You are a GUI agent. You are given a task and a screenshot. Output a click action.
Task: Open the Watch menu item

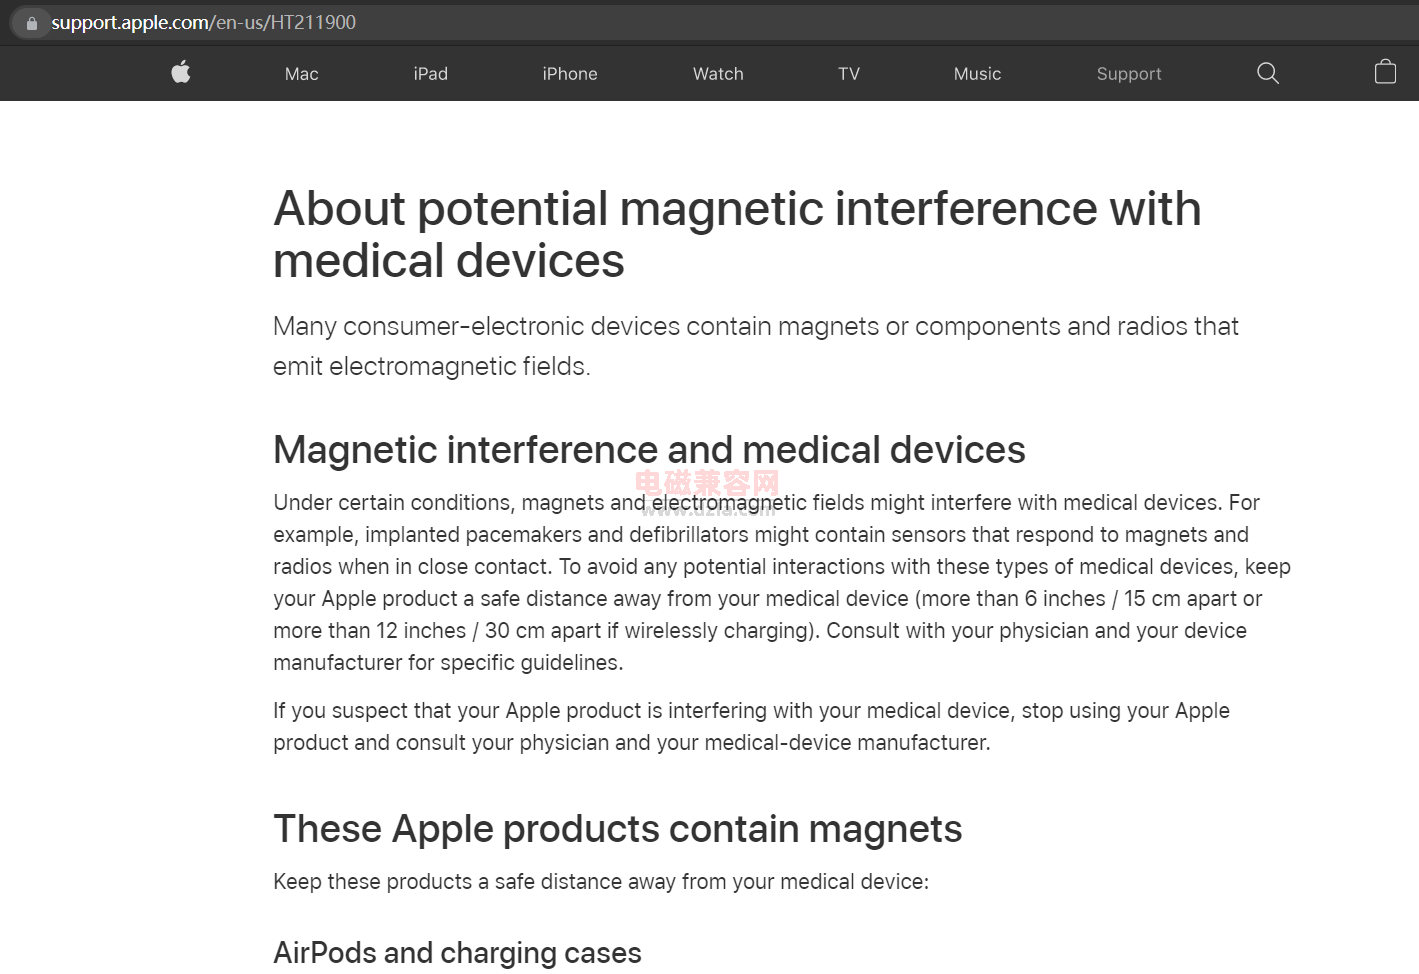(718, 74)
